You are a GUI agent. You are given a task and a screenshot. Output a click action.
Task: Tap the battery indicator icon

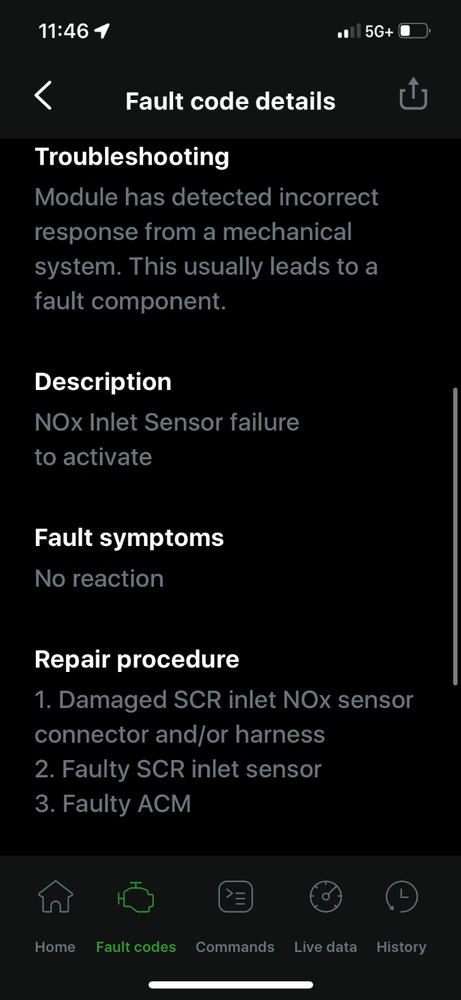(x=414, y=31)
